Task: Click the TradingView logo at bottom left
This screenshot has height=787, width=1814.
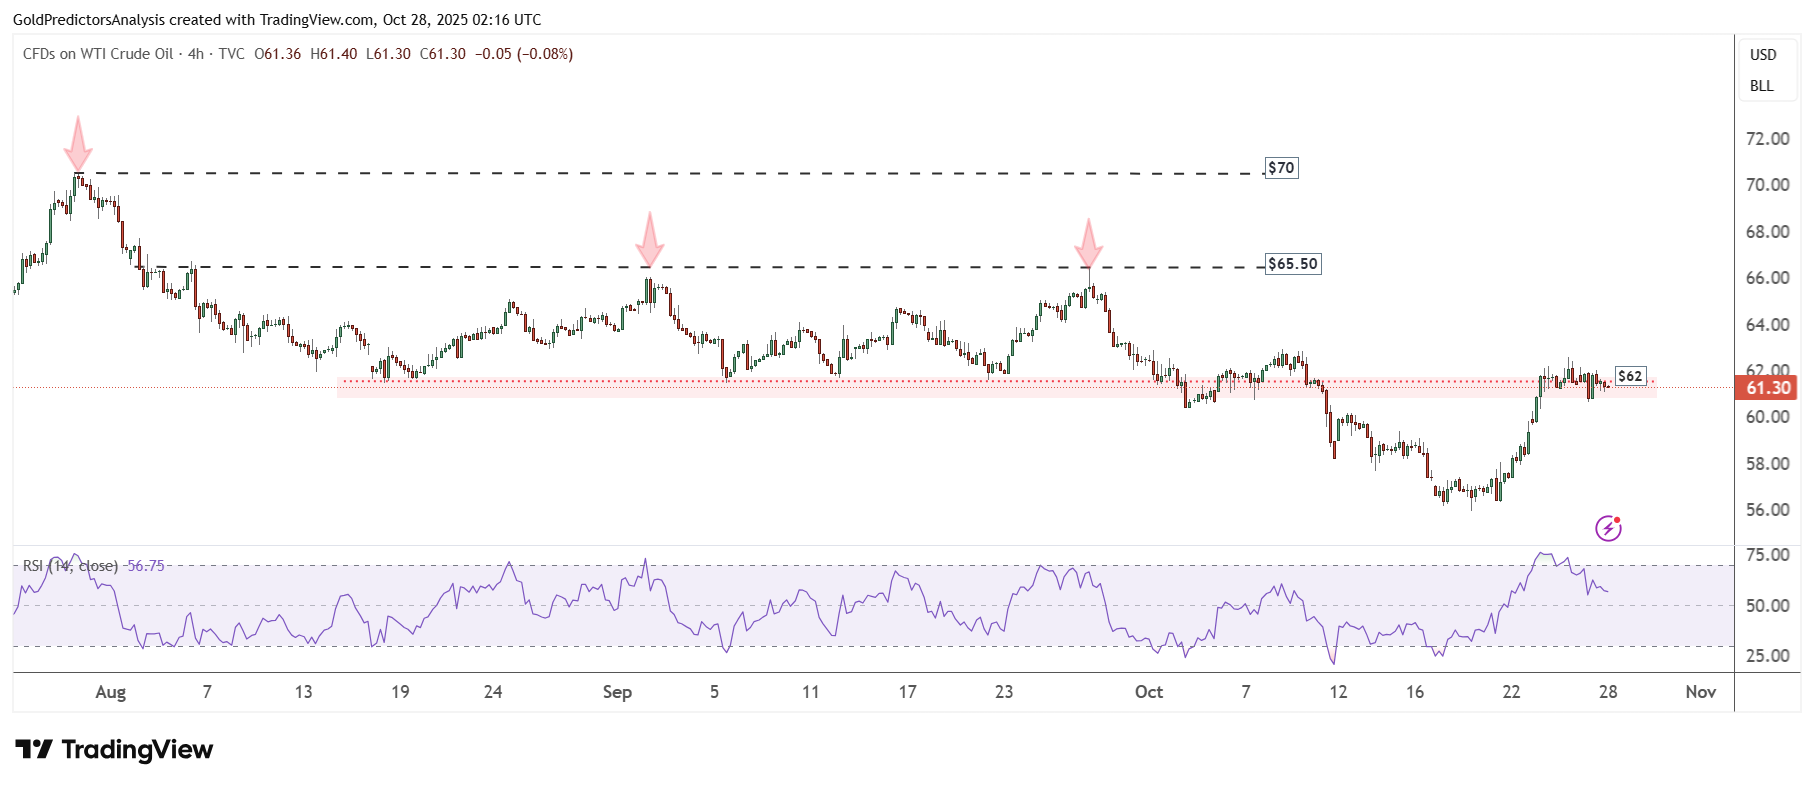Action: (114, 750)
